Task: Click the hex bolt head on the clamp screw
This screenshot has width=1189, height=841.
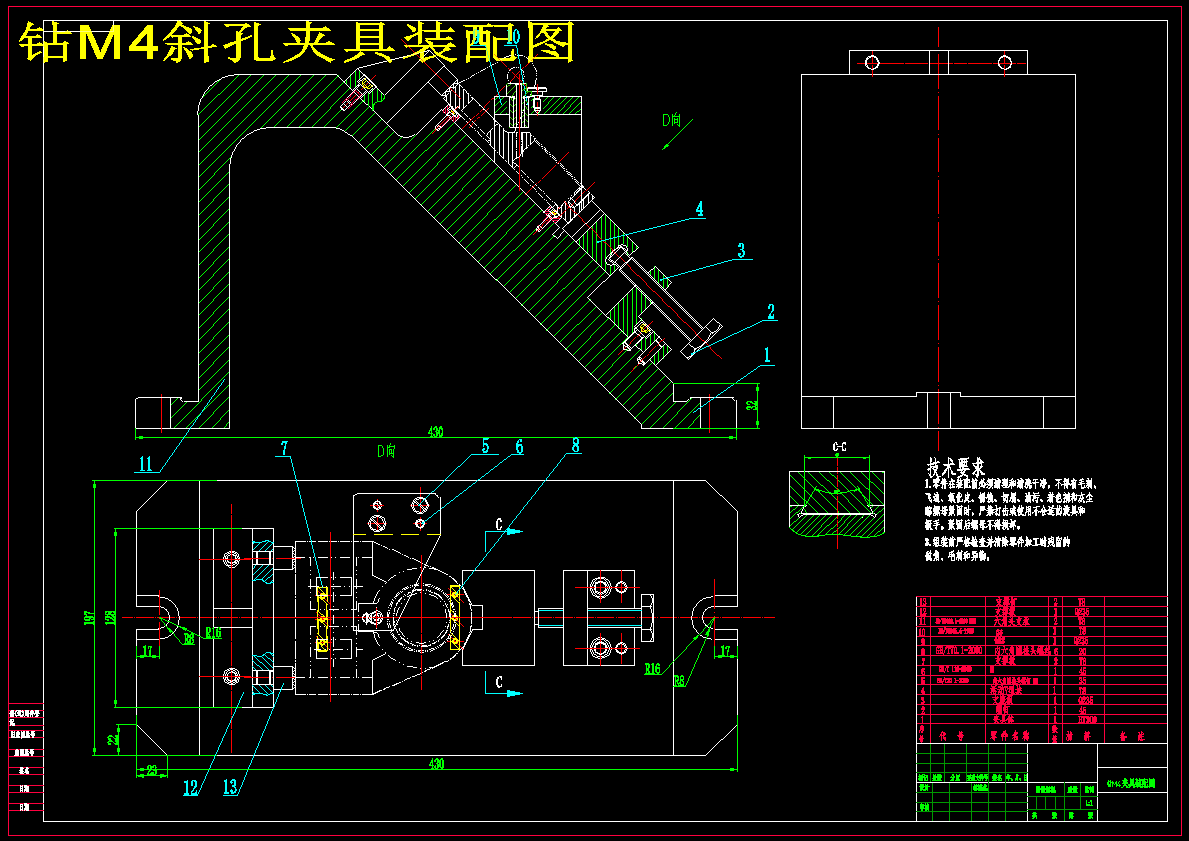Action: pyautogui.click(x=648, y=617)
